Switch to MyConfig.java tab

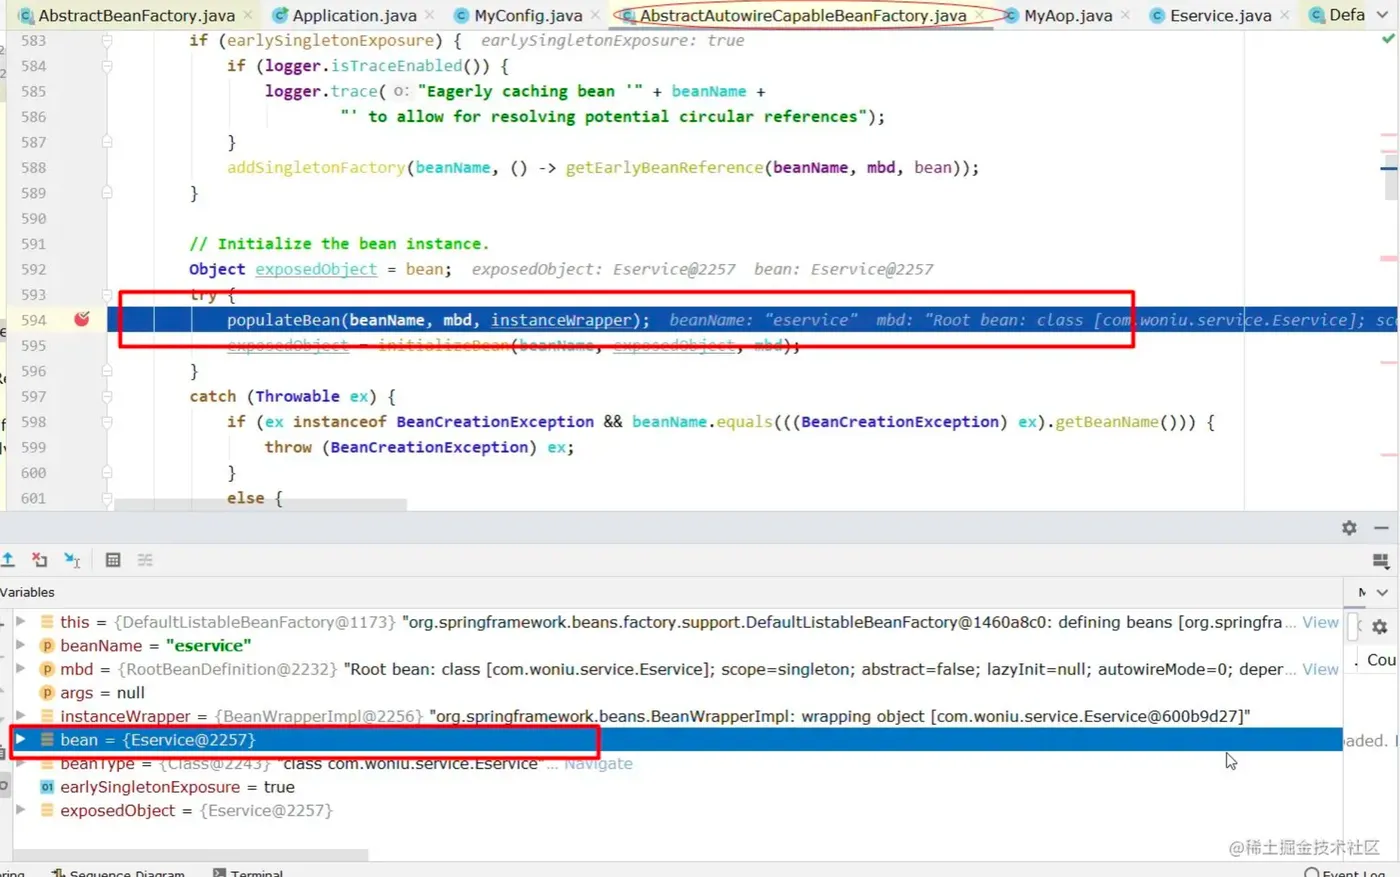[527, 15]
